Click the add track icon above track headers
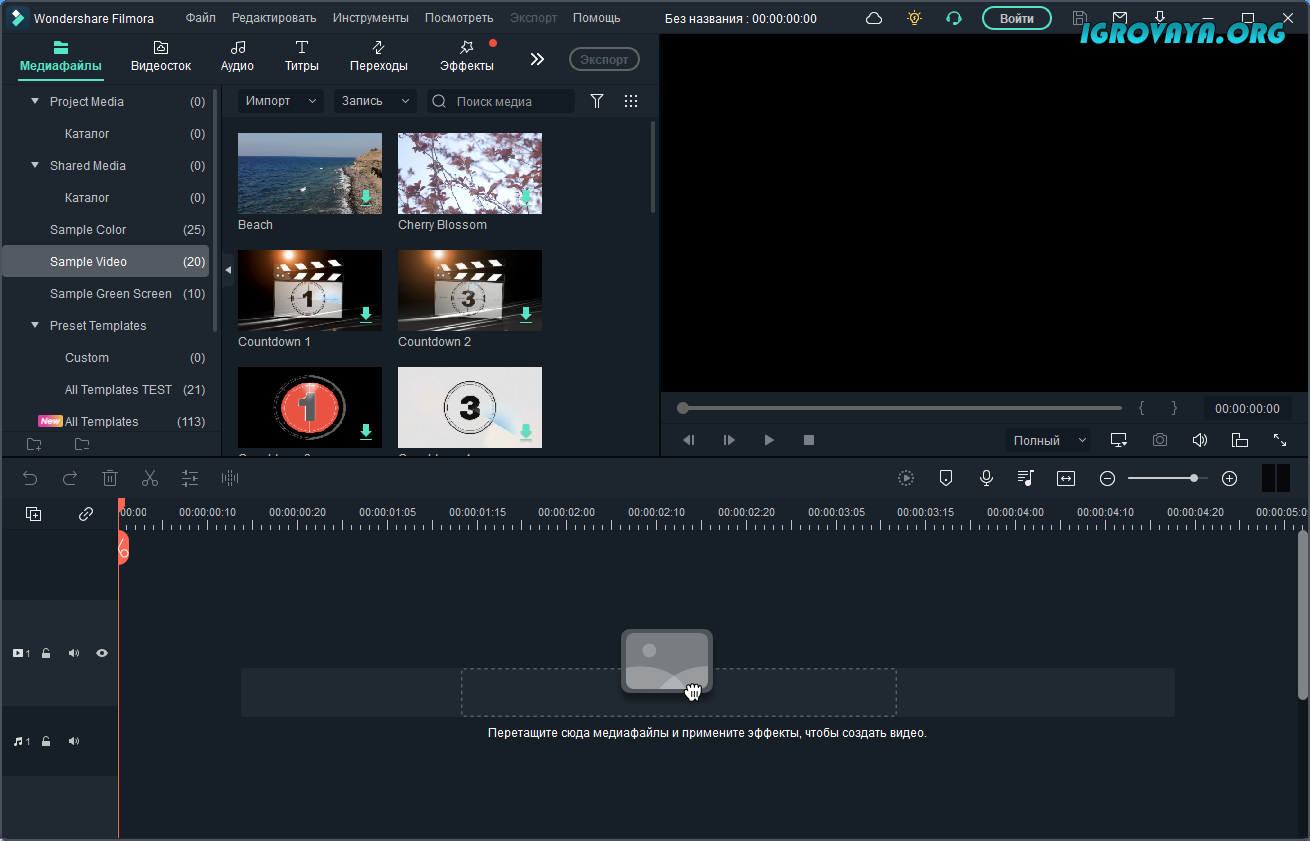 point(33,514)
